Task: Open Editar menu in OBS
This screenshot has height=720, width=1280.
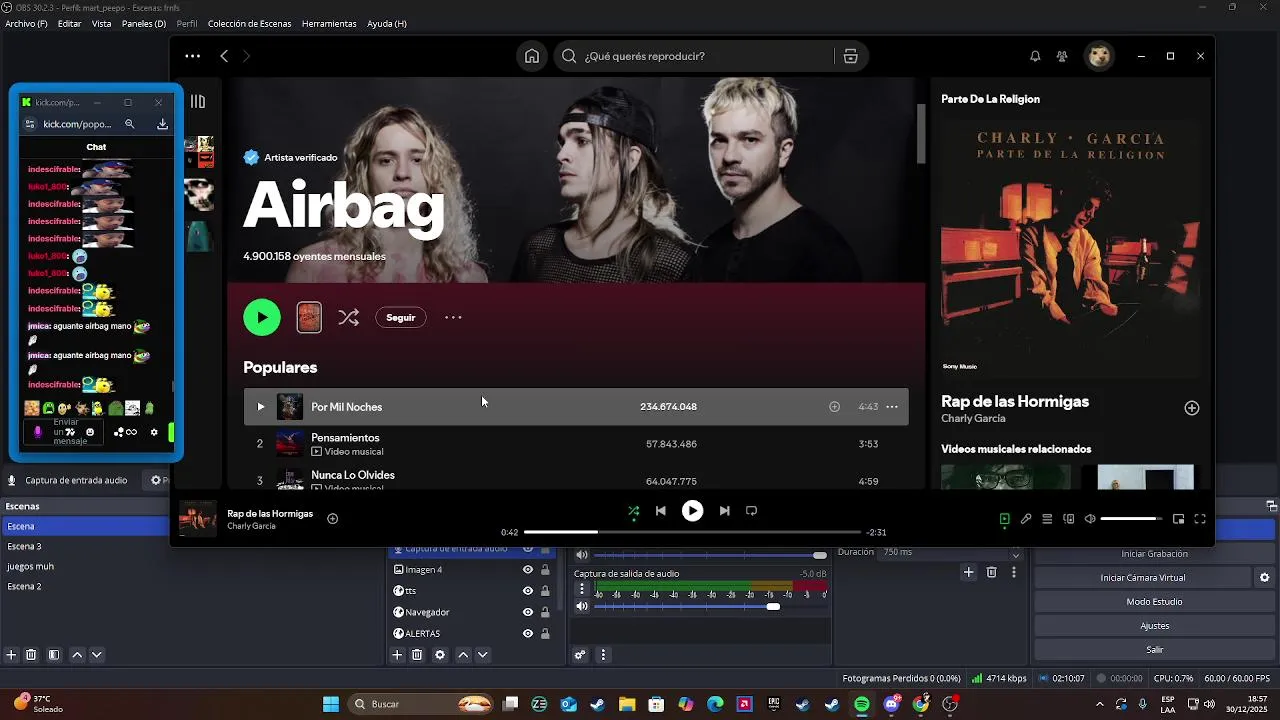Action: point(70,23)
